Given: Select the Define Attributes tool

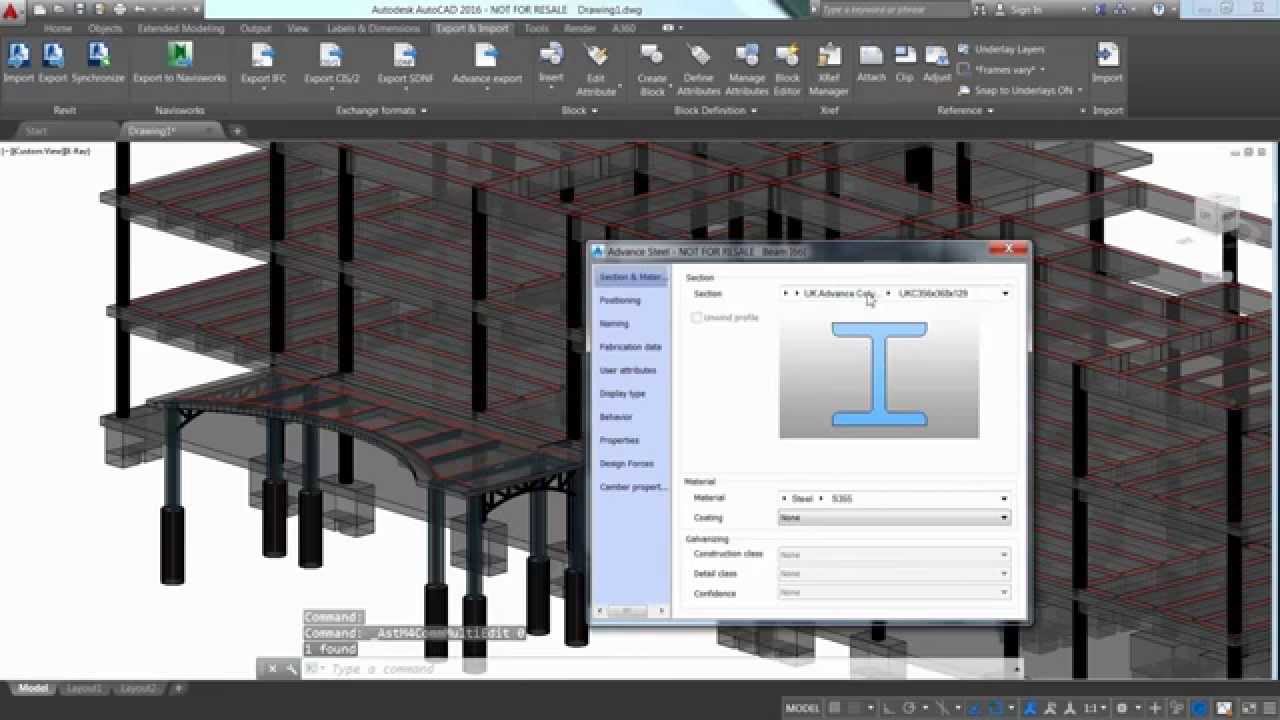Looking at the screenshot, I should click(x=699, y=58).
